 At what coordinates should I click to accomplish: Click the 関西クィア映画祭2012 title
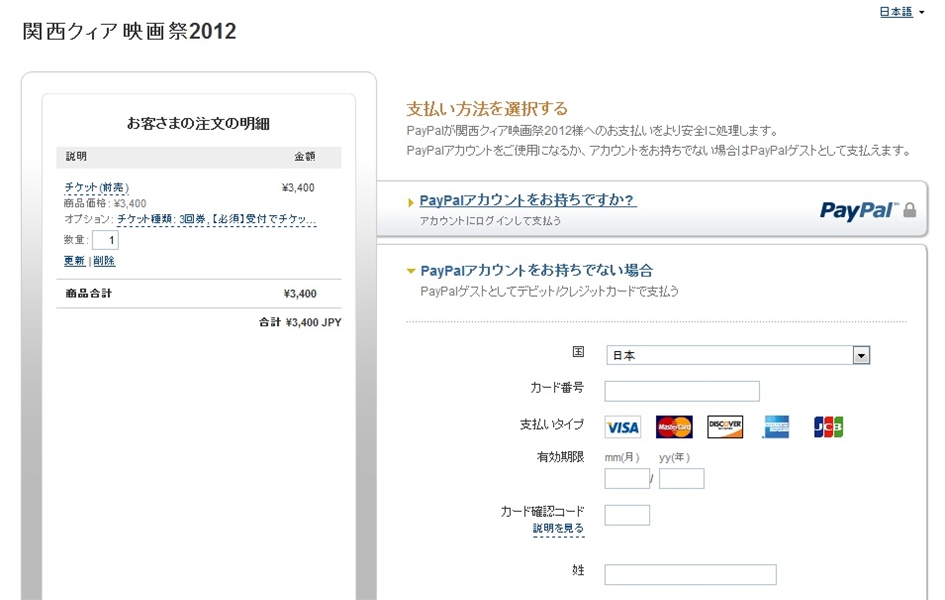tap(130, 31)
